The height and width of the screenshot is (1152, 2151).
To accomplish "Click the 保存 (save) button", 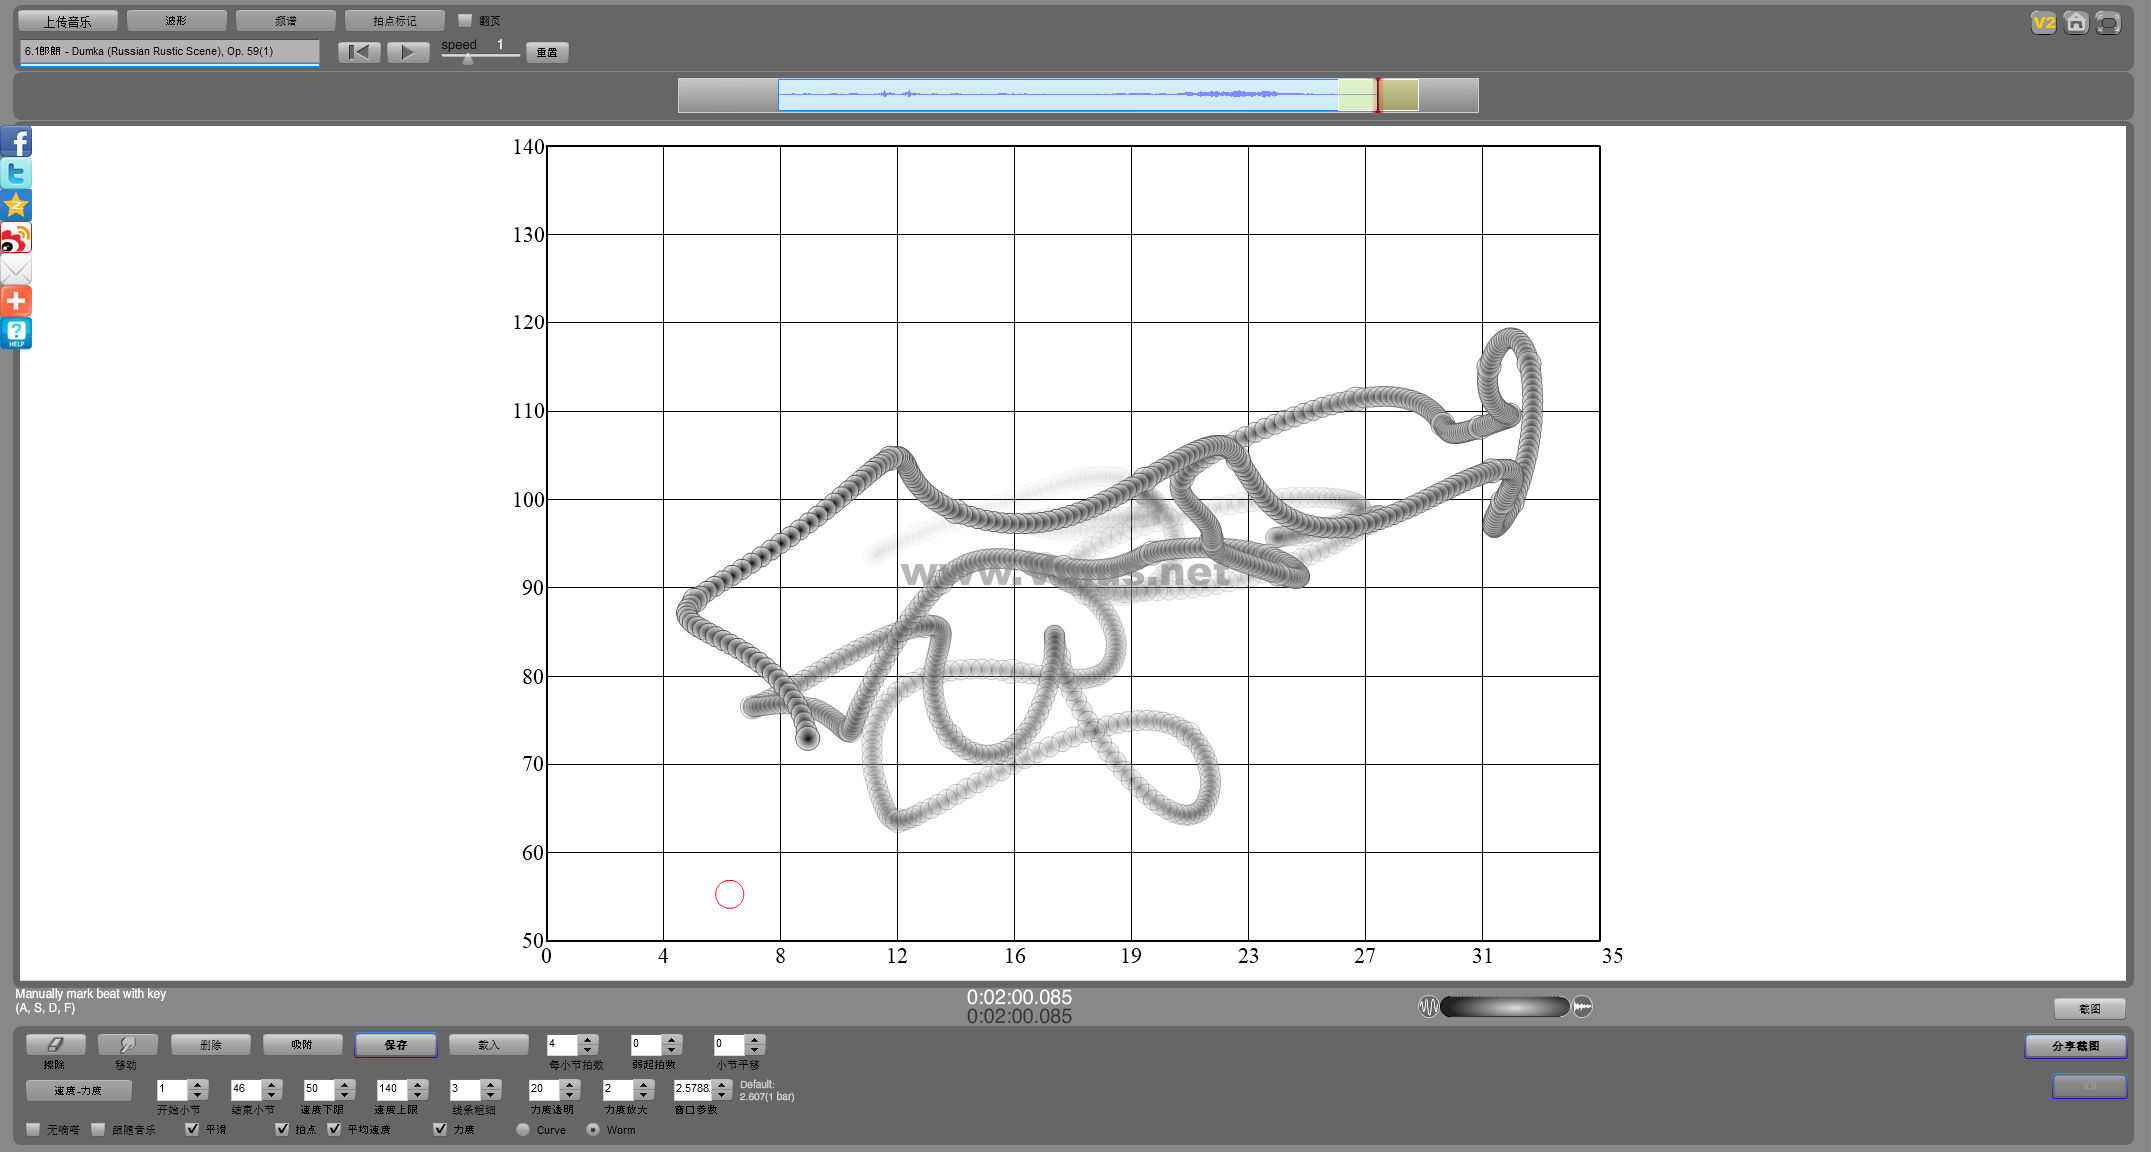I will (395, 1044).
